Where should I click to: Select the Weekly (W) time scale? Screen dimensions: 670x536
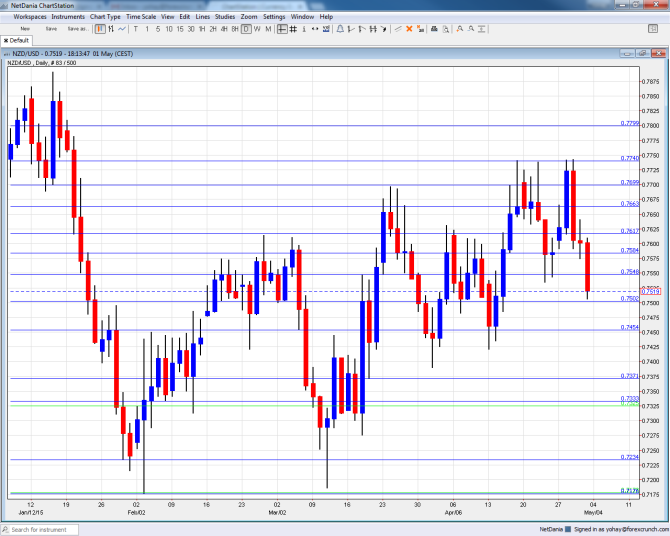(x=257, y=29)
